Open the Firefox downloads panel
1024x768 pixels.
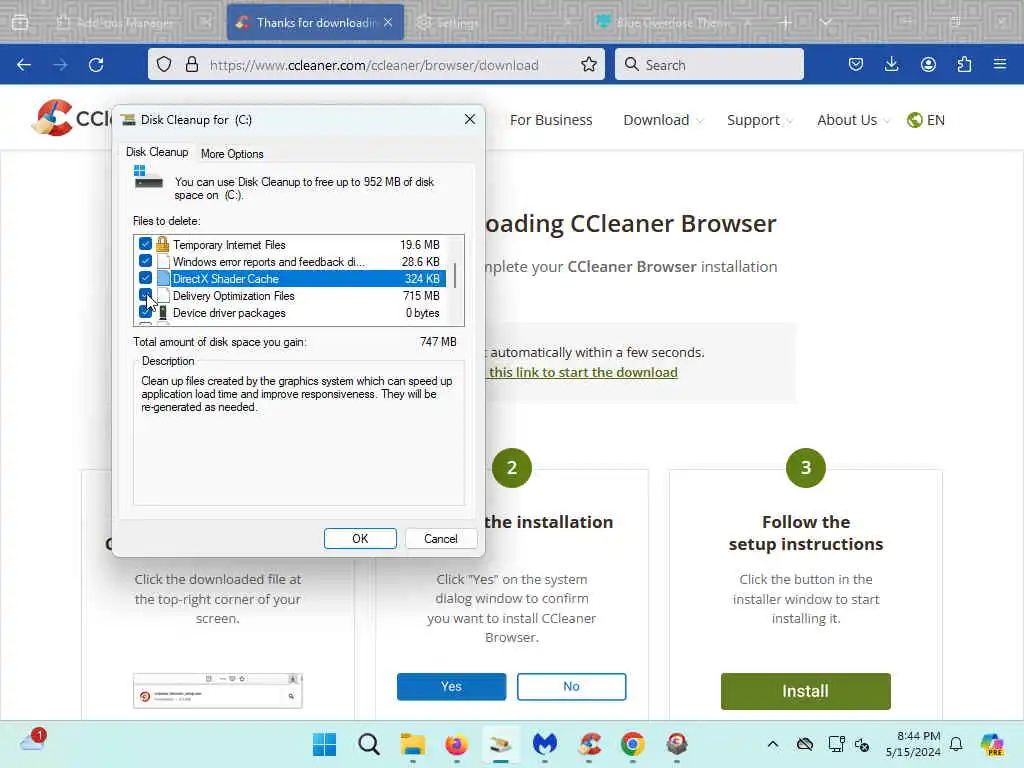[x=891, y=65]
